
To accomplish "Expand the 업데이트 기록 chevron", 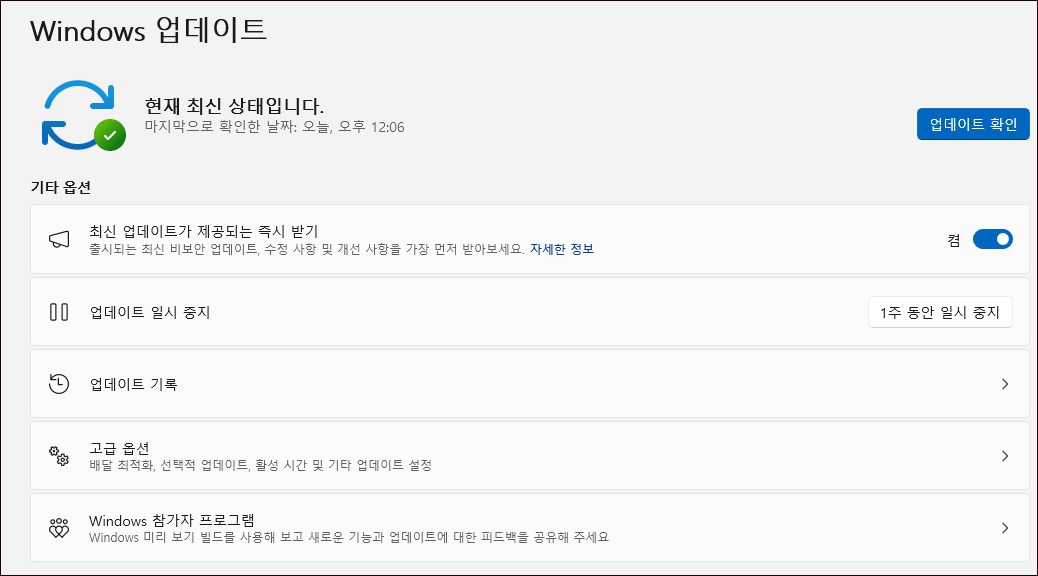I will [x=1005, y=383].
